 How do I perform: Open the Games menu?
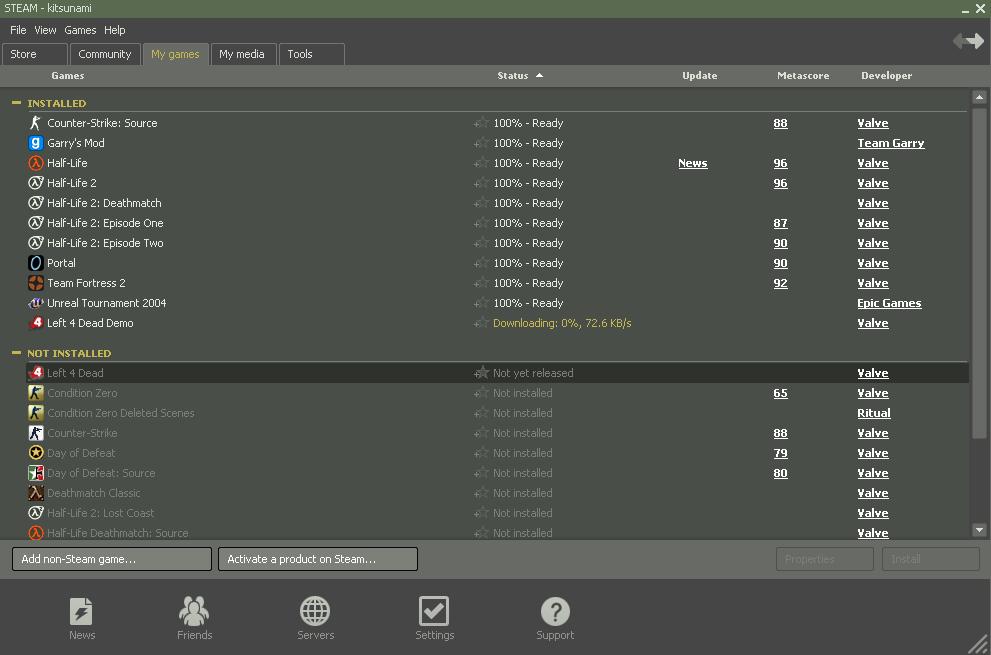[x=80, y=30]
